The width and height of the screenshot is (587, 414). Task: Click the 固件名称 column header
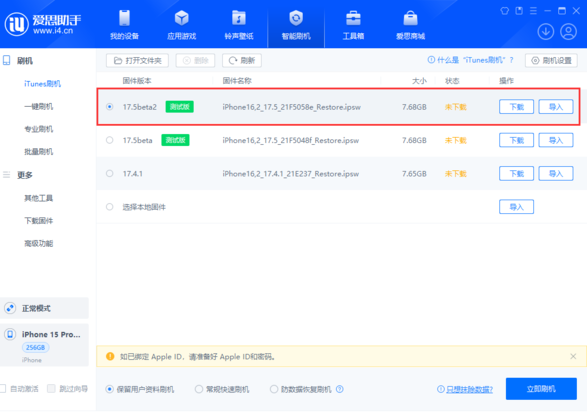pos(237,80)
